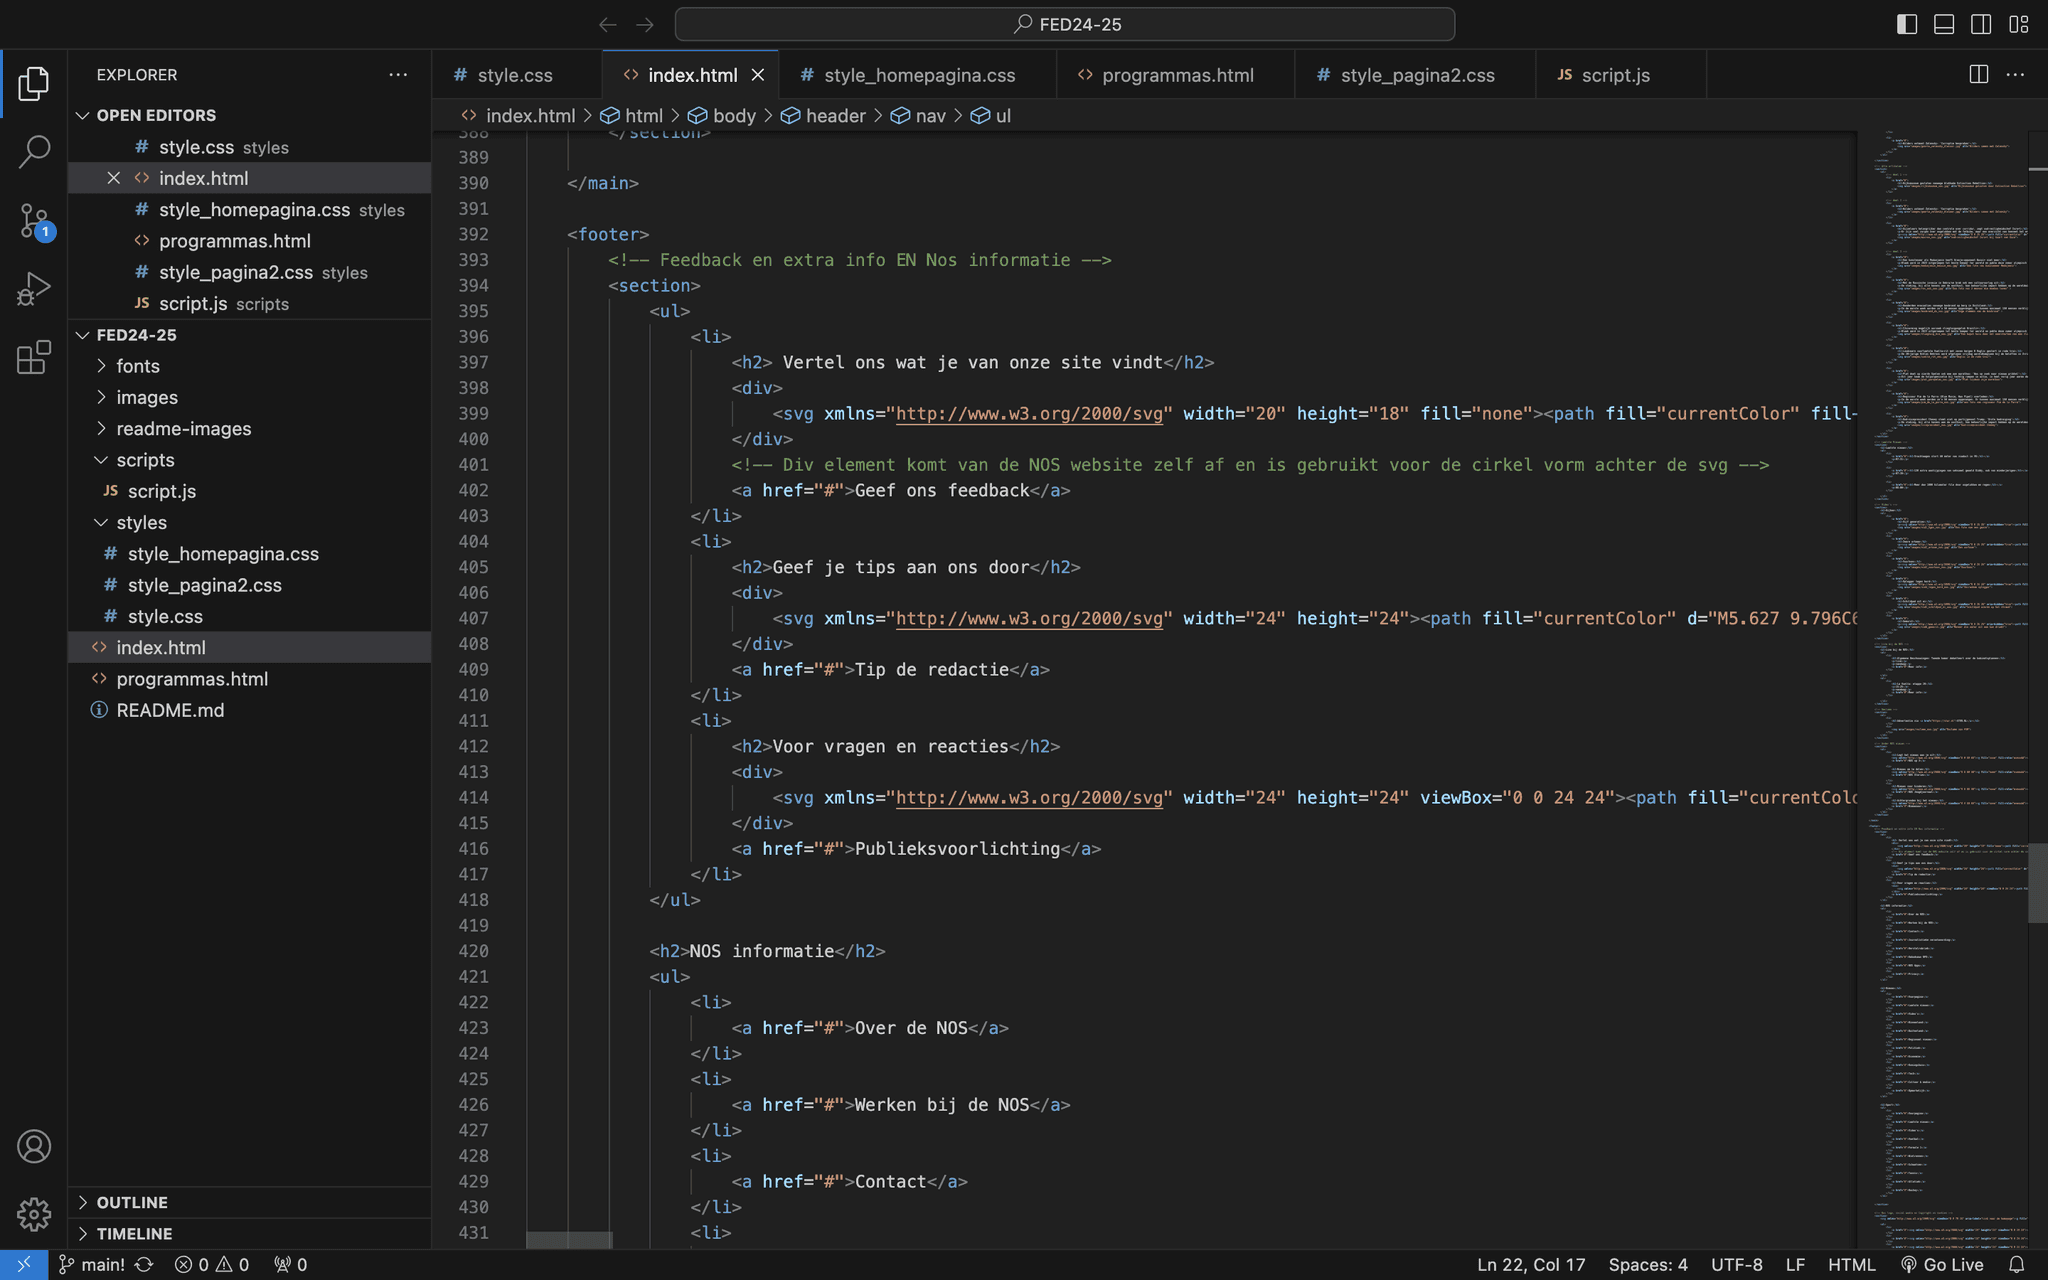The height and width of the screenshot is (1280, 2048).
Task: Toggle the primary side bar visibility
Action: [x=1906, y=24]
